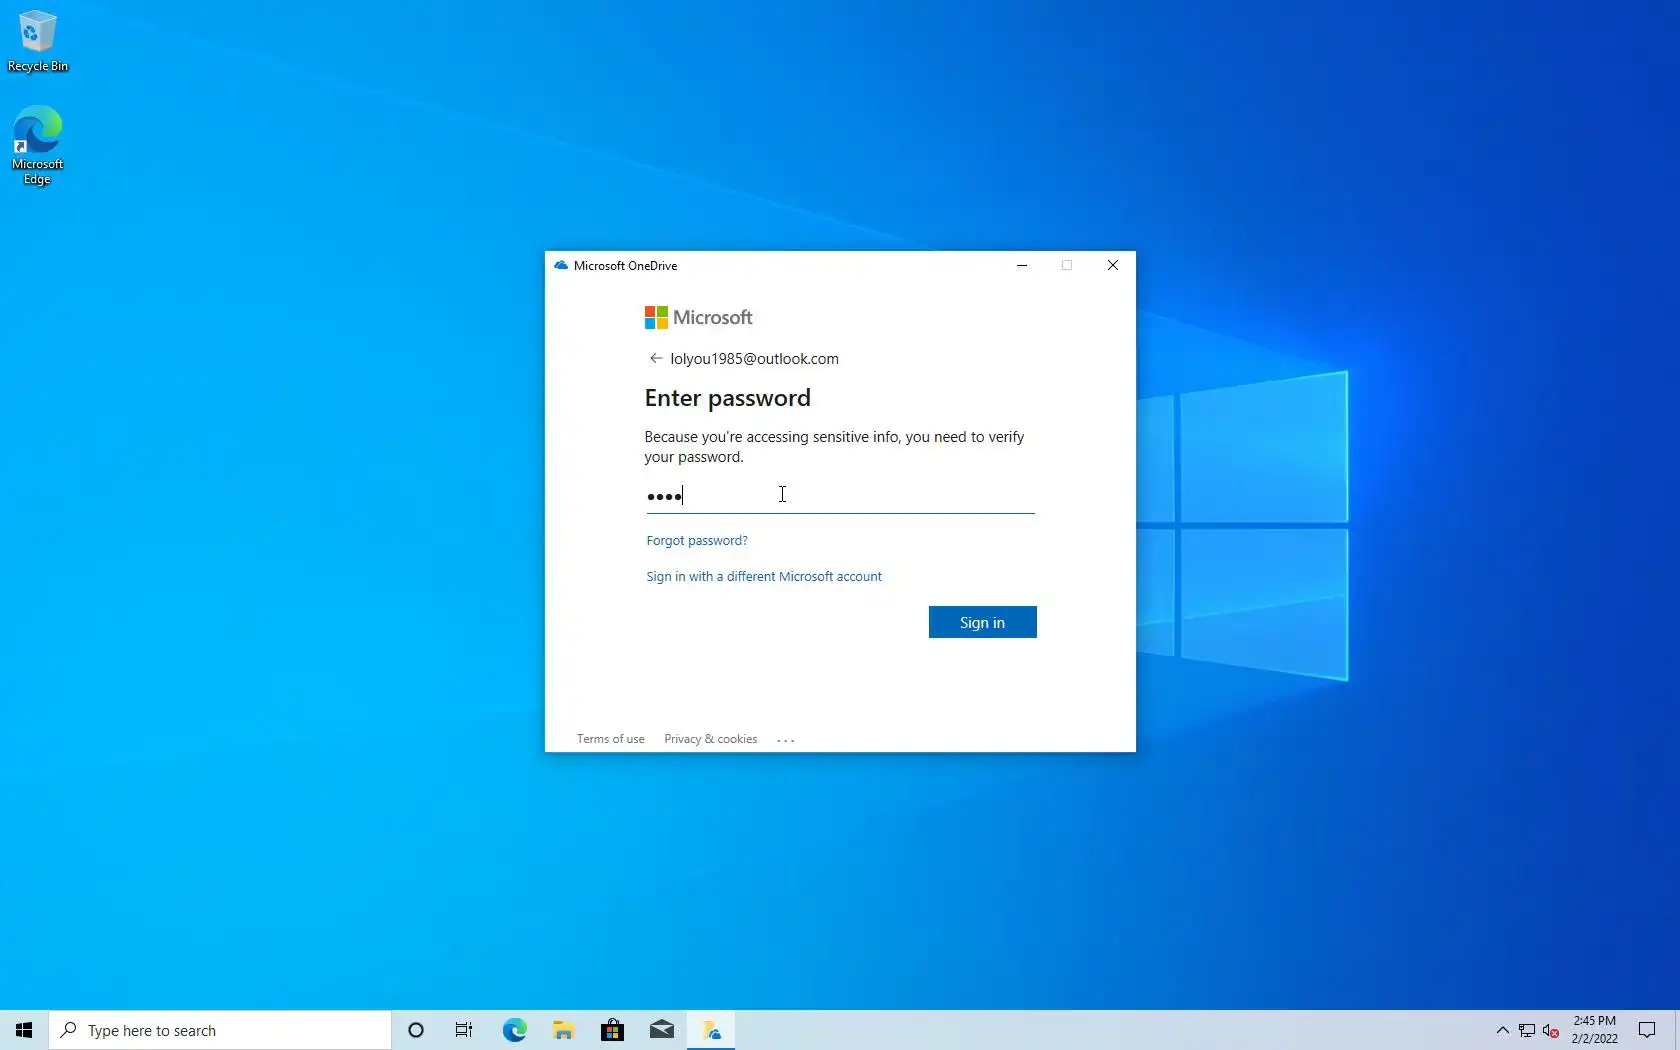
Task: Select OneDrive setup icon in taskbar
Action: point(711,1030)
